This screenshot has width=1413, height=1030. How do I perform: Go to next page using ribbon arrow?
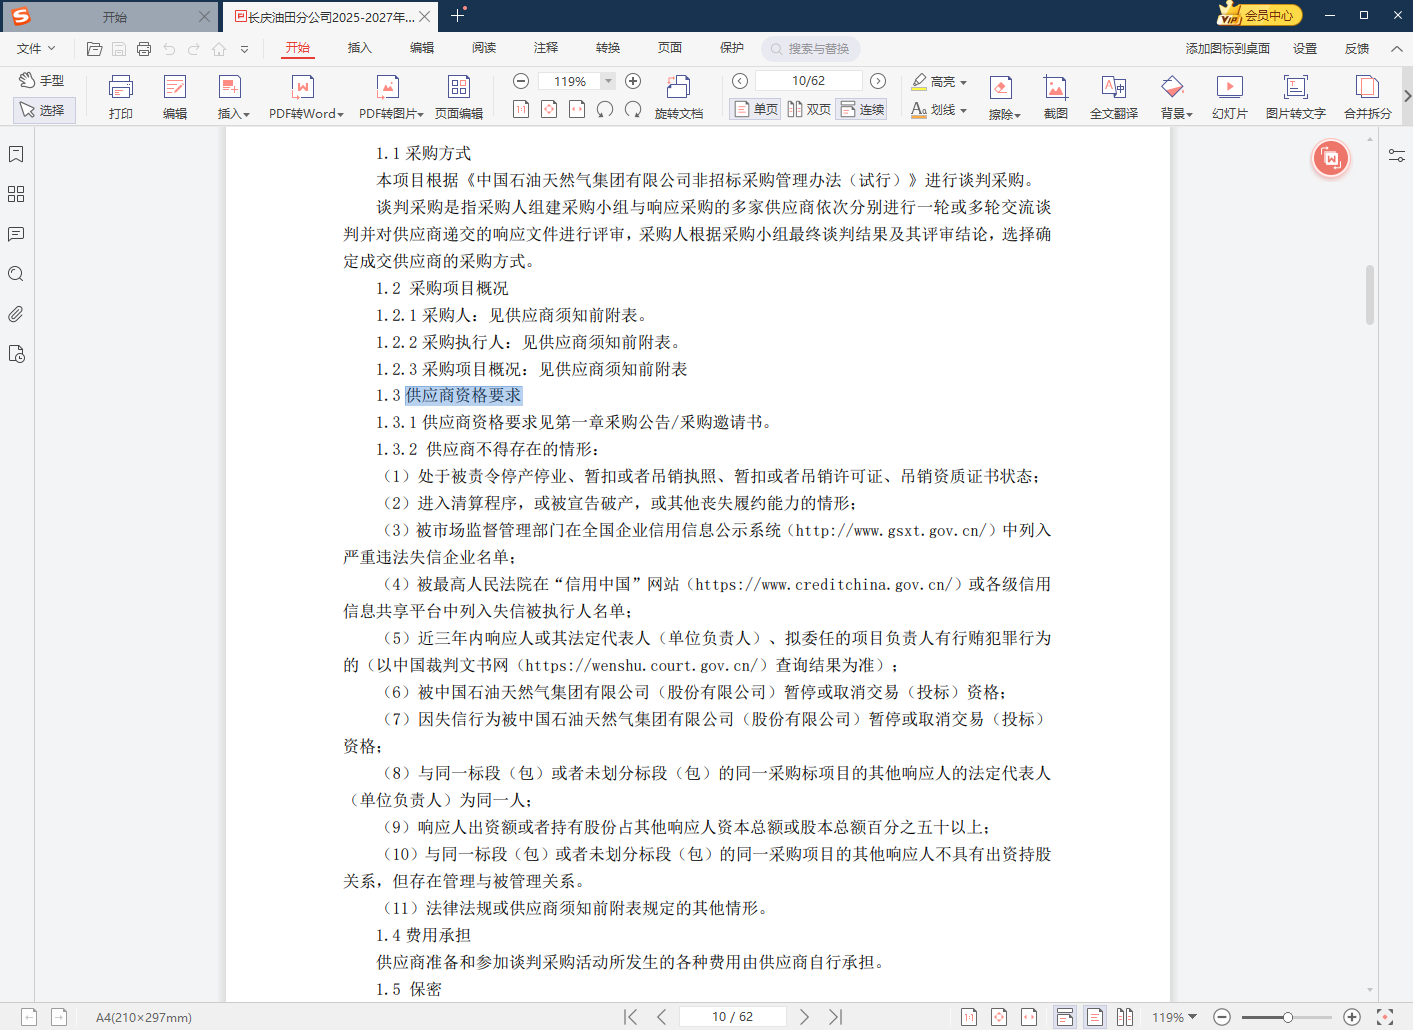[878, 81]
